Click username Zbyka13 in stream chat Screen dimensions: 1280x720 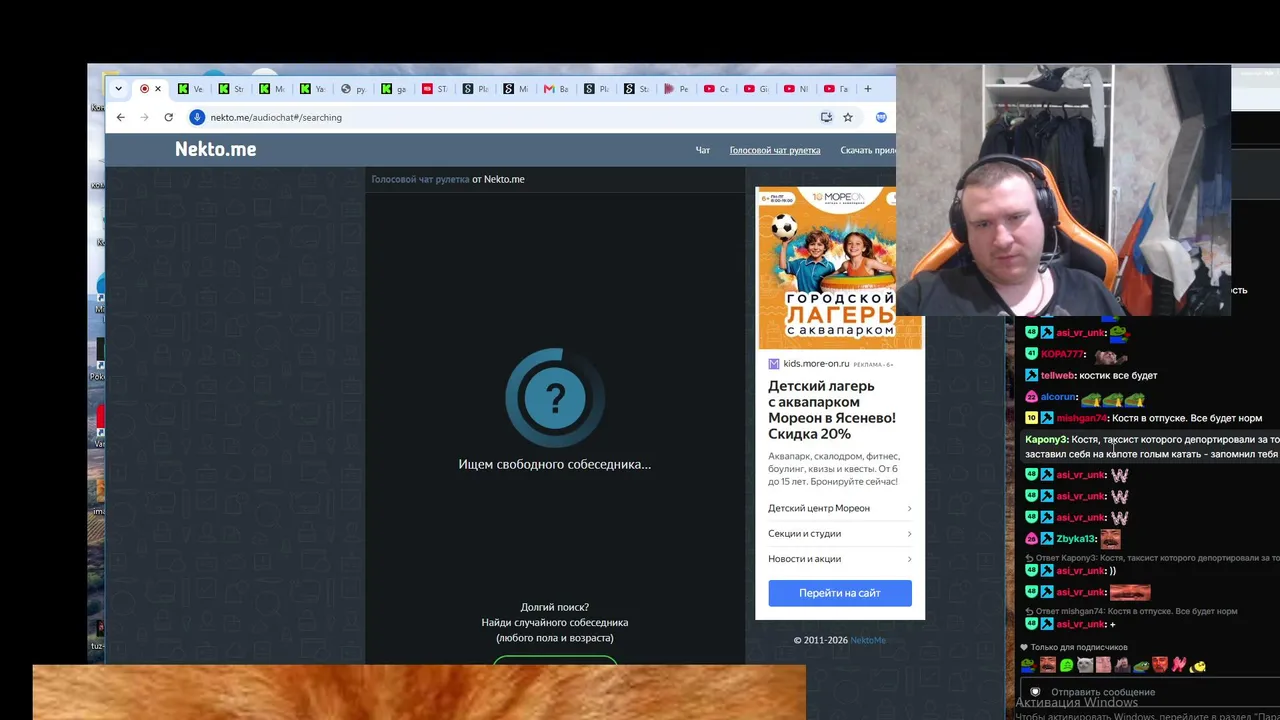[1076, 539]
